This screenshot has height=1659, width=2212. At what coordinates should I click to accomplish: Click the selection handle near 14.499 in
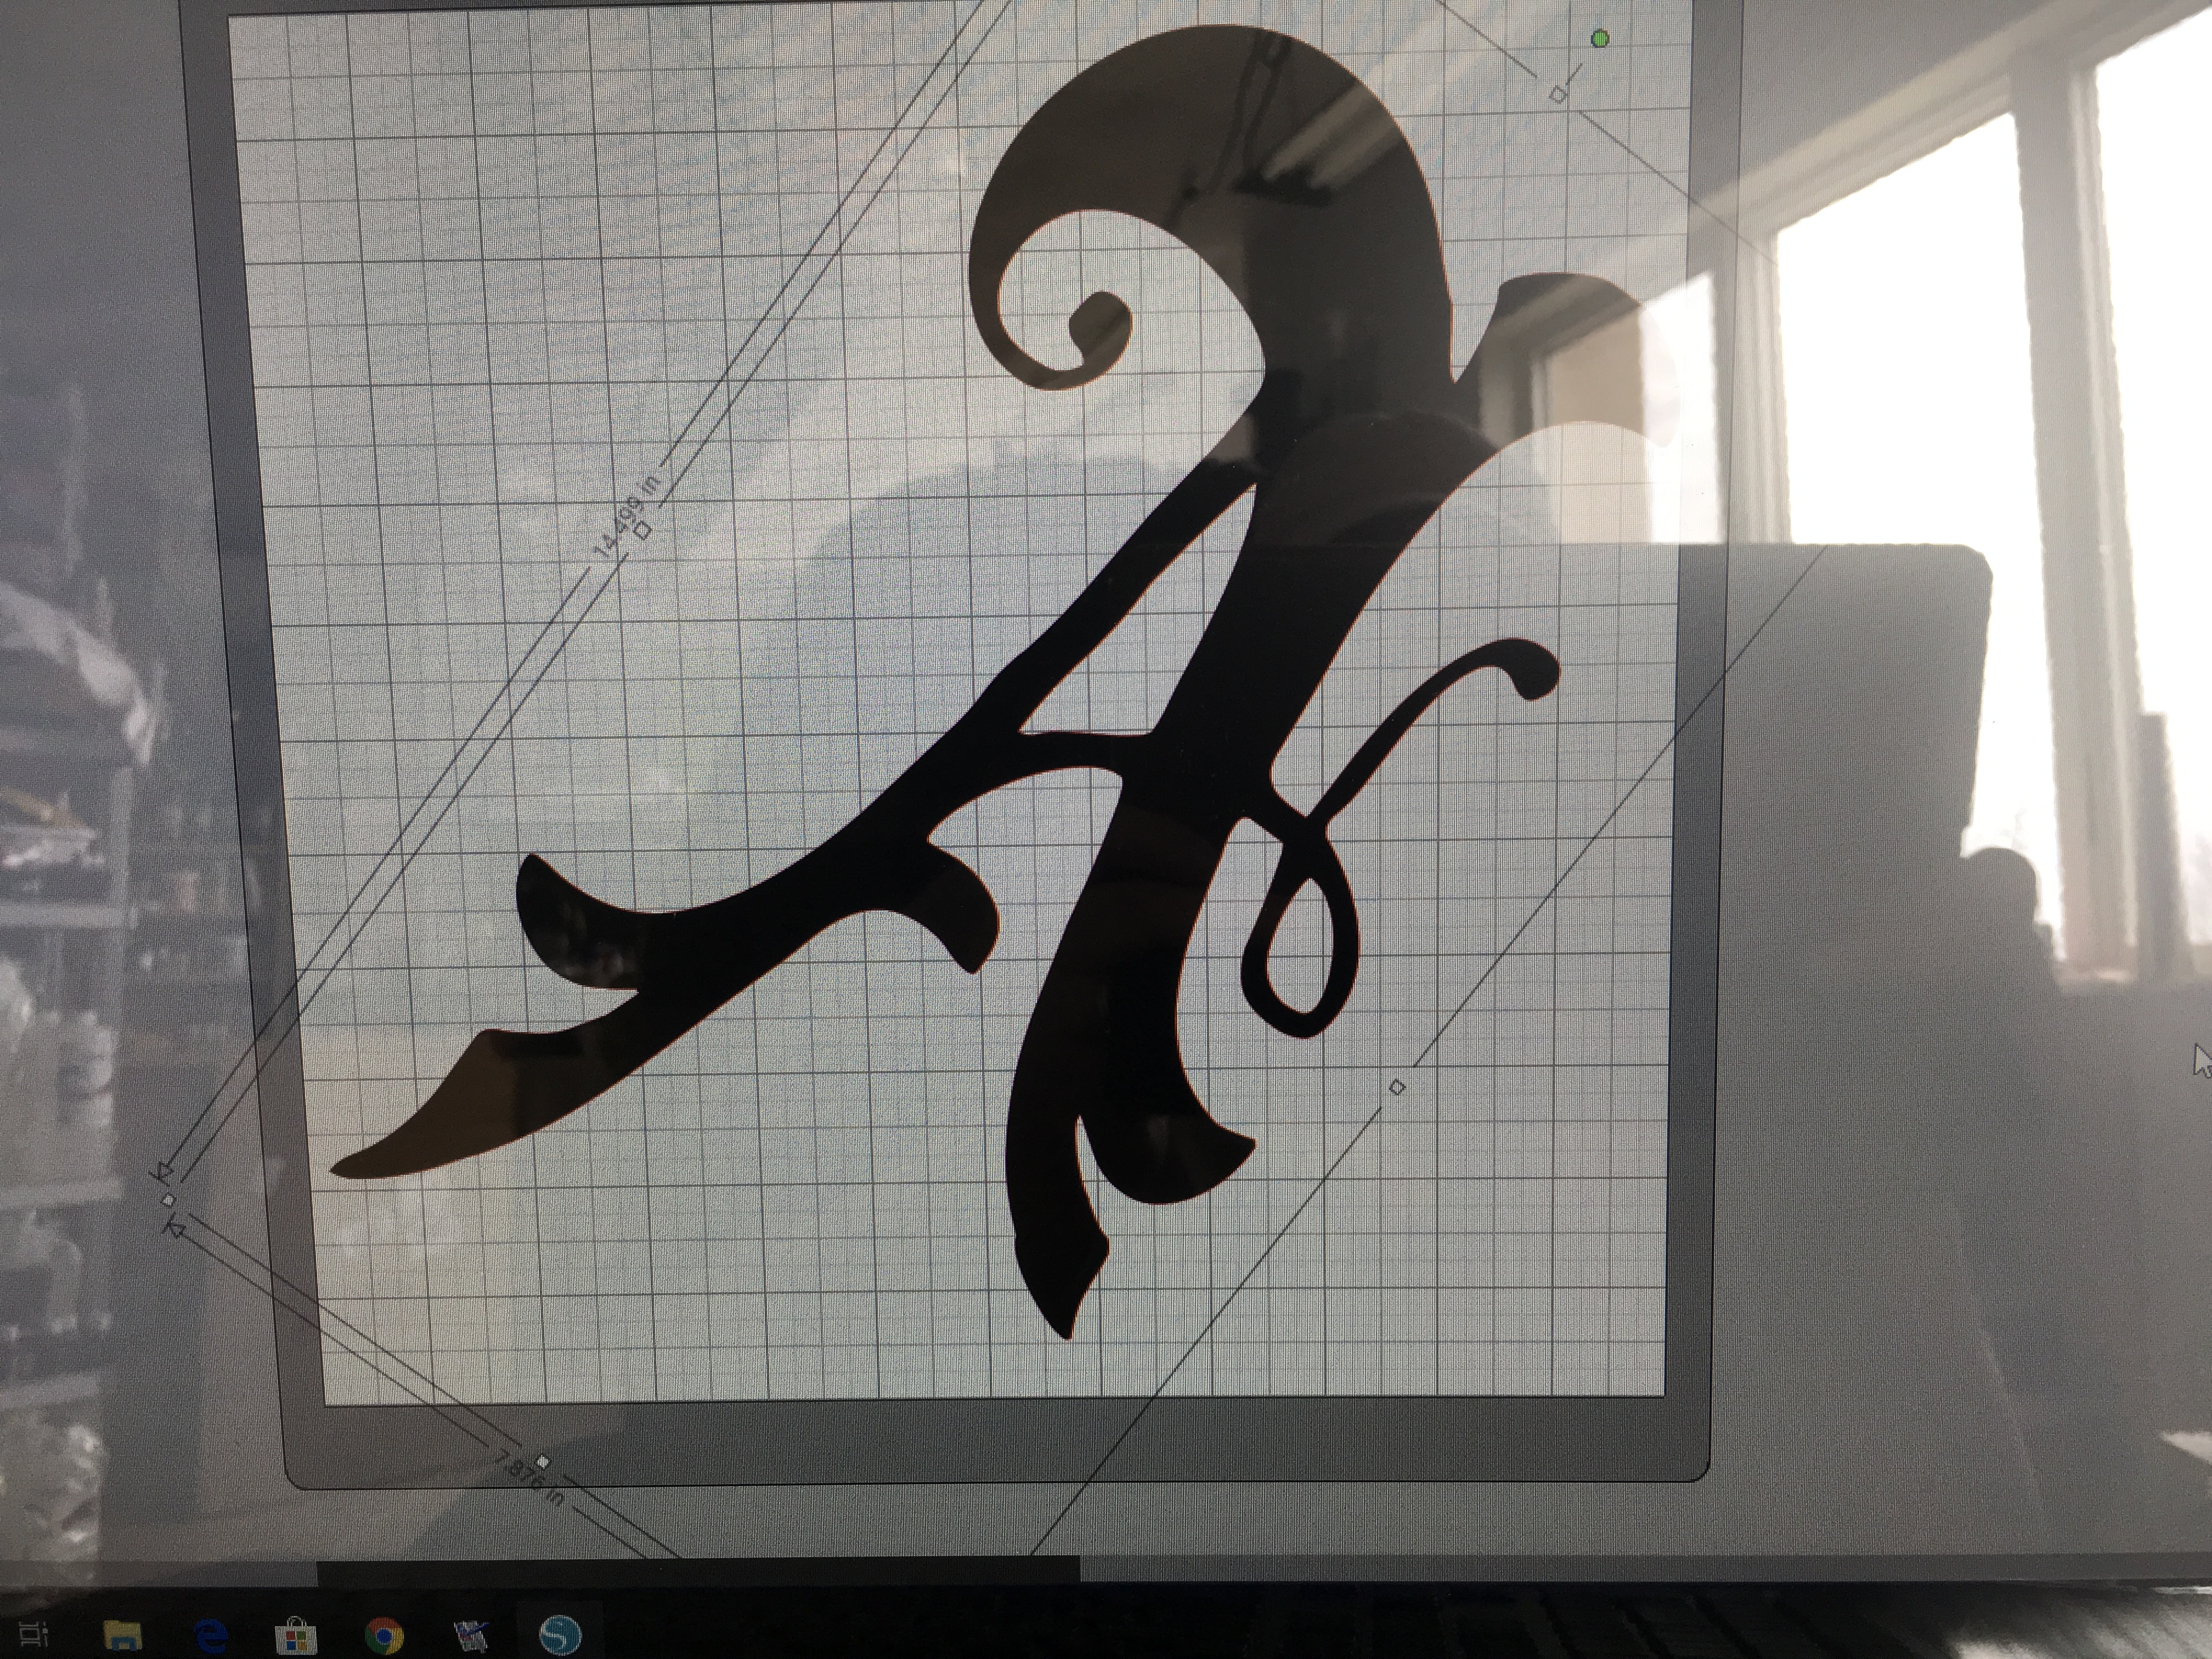pyautogui.click(x=643, y=530)
